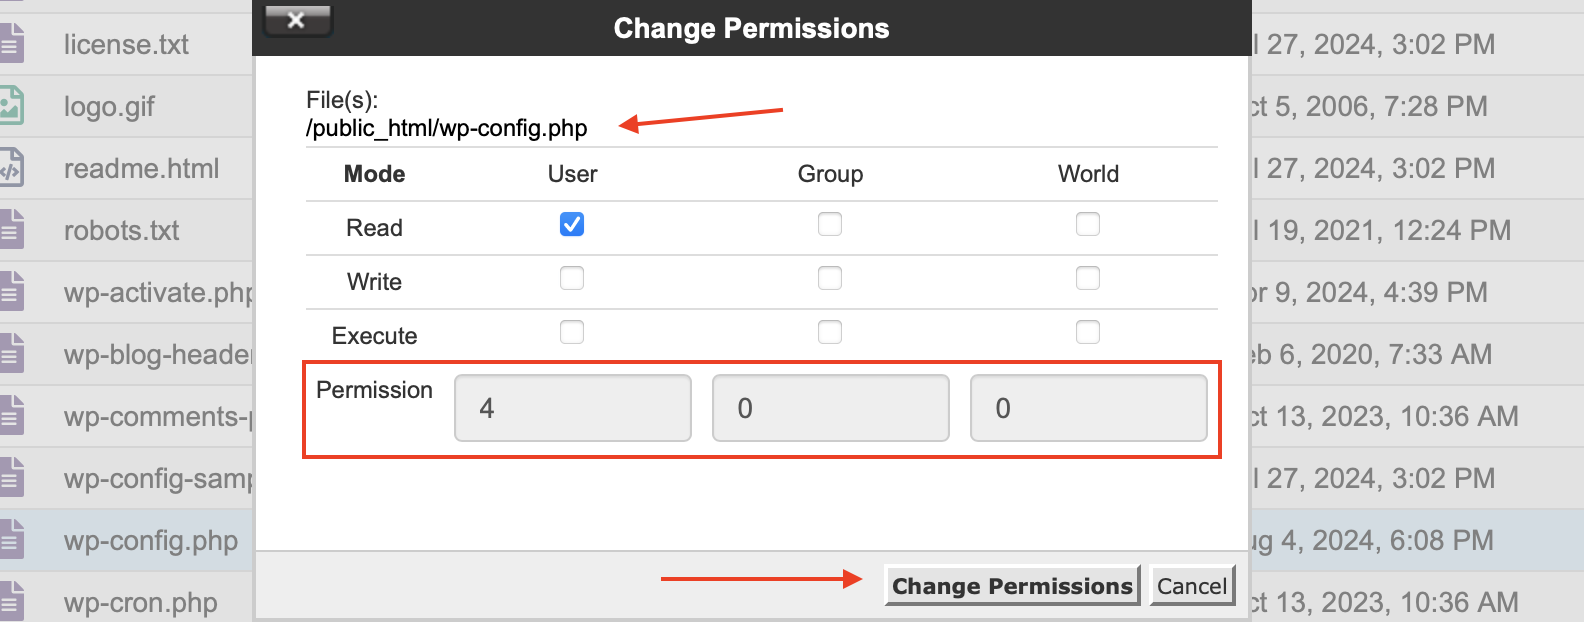The width and height of the screenshot is (1584, 622).
Task: Click the robots.txt file icon
Action: [14, 229]
